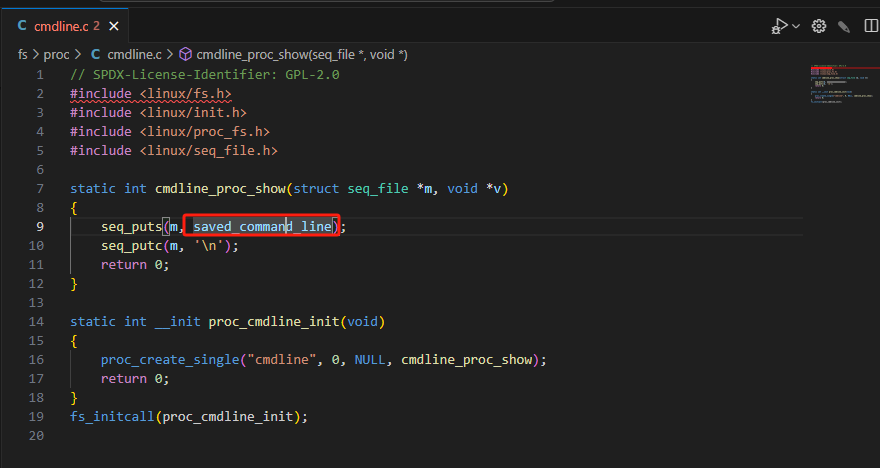Open the cmdline_proc_show symbol breadcrumb
This screenshot has height=468, width=880.
tap(301, 54)
